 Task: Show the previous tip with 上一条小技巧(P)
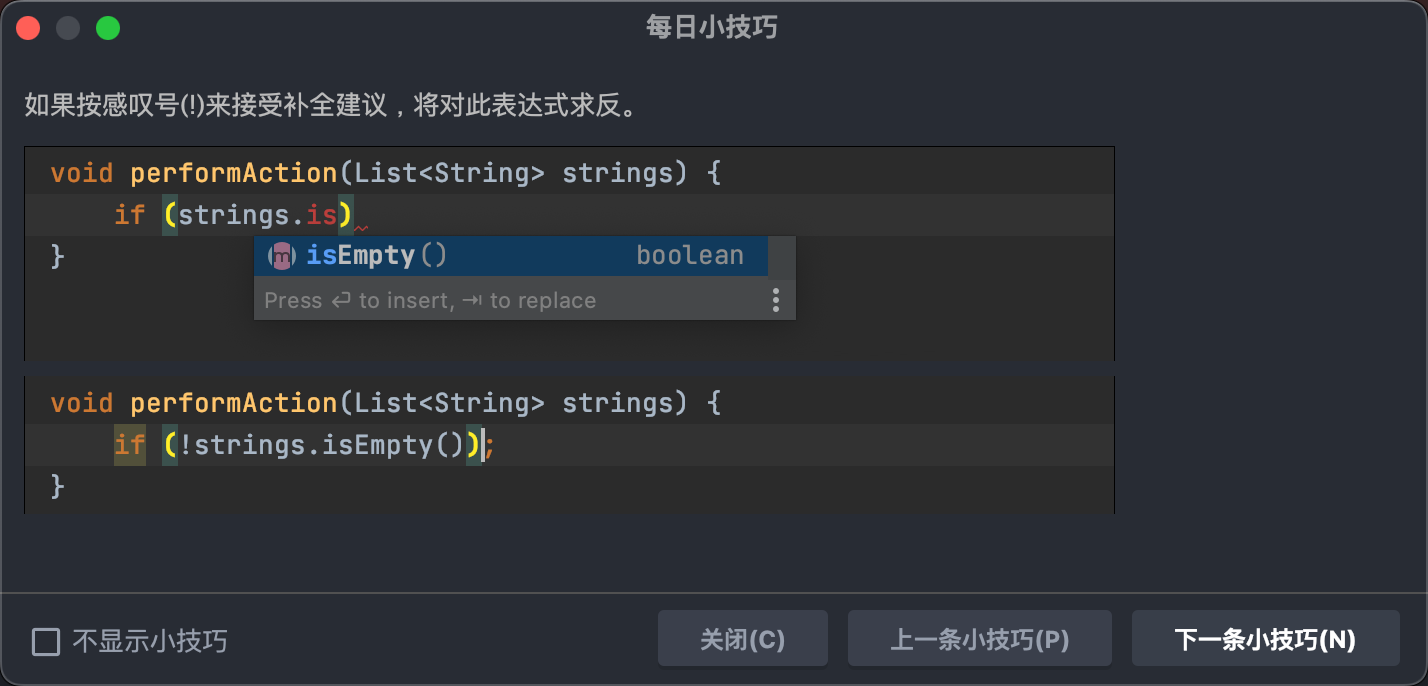(x=979, y=638)
